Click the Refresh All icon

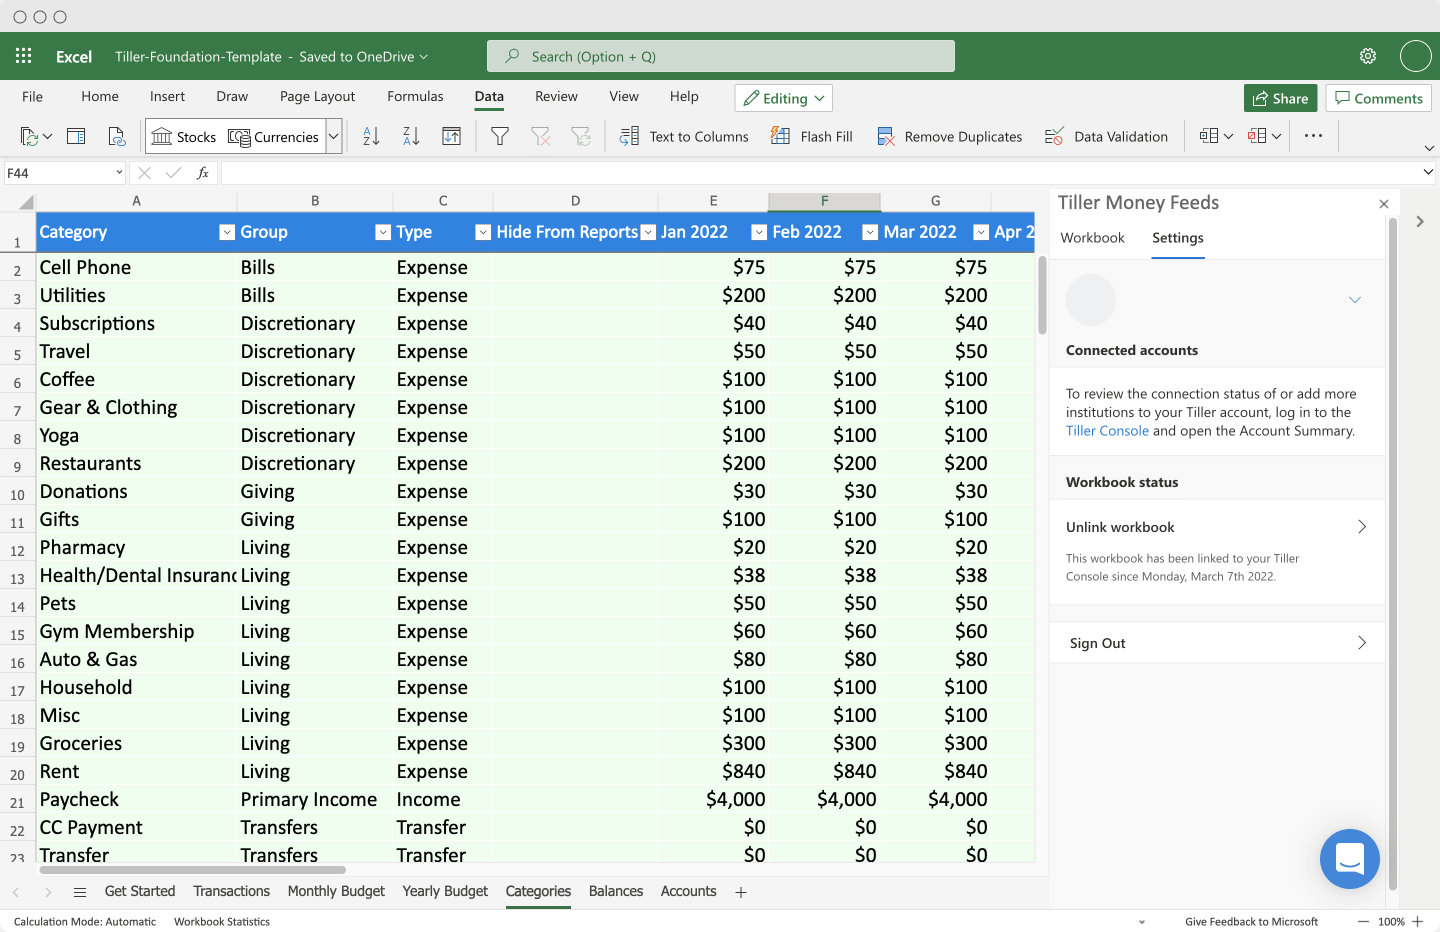[x=117, y=137]
